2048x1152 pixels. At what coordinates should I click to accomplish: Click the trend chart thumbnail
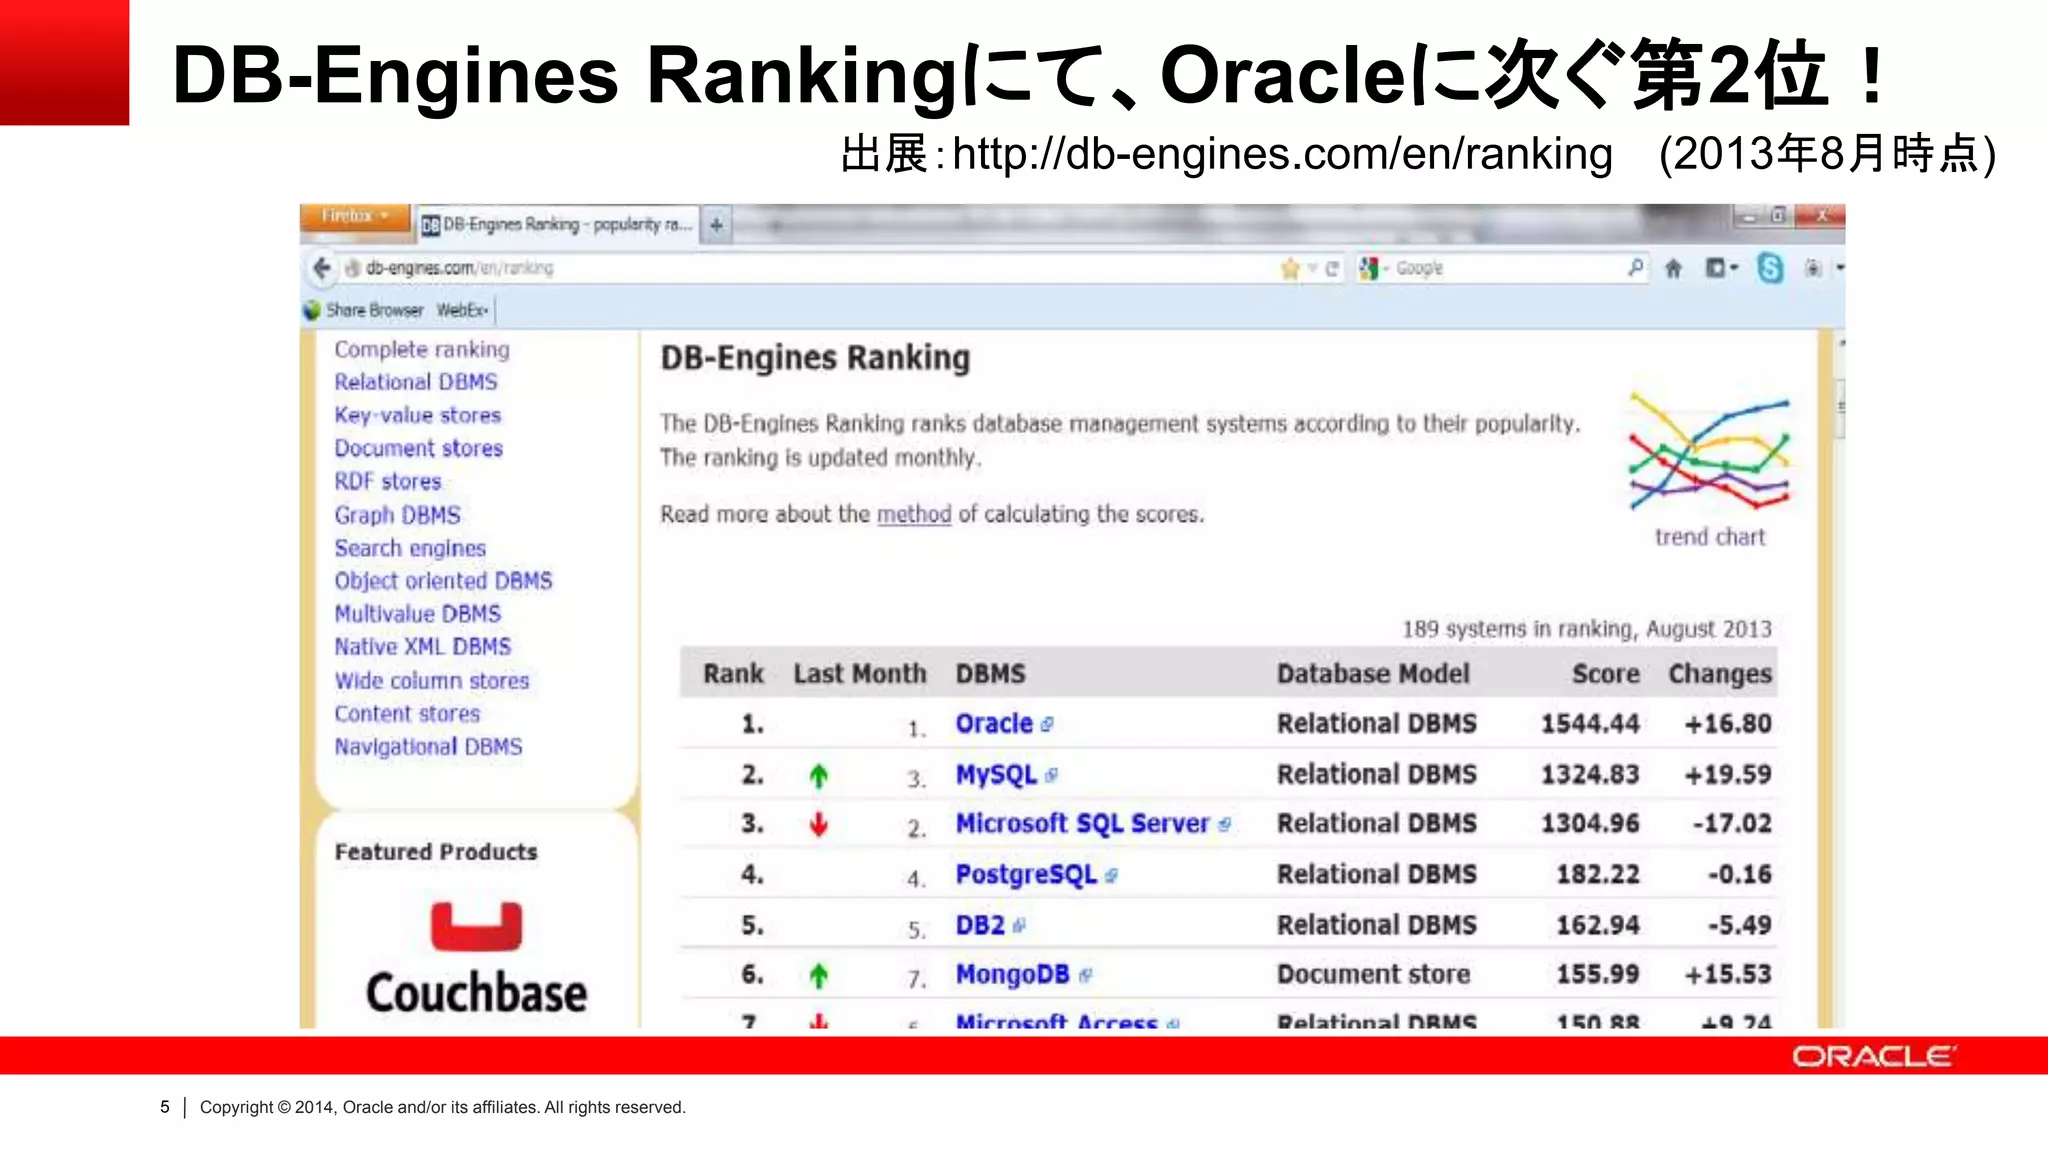[x=1709, y=451]
